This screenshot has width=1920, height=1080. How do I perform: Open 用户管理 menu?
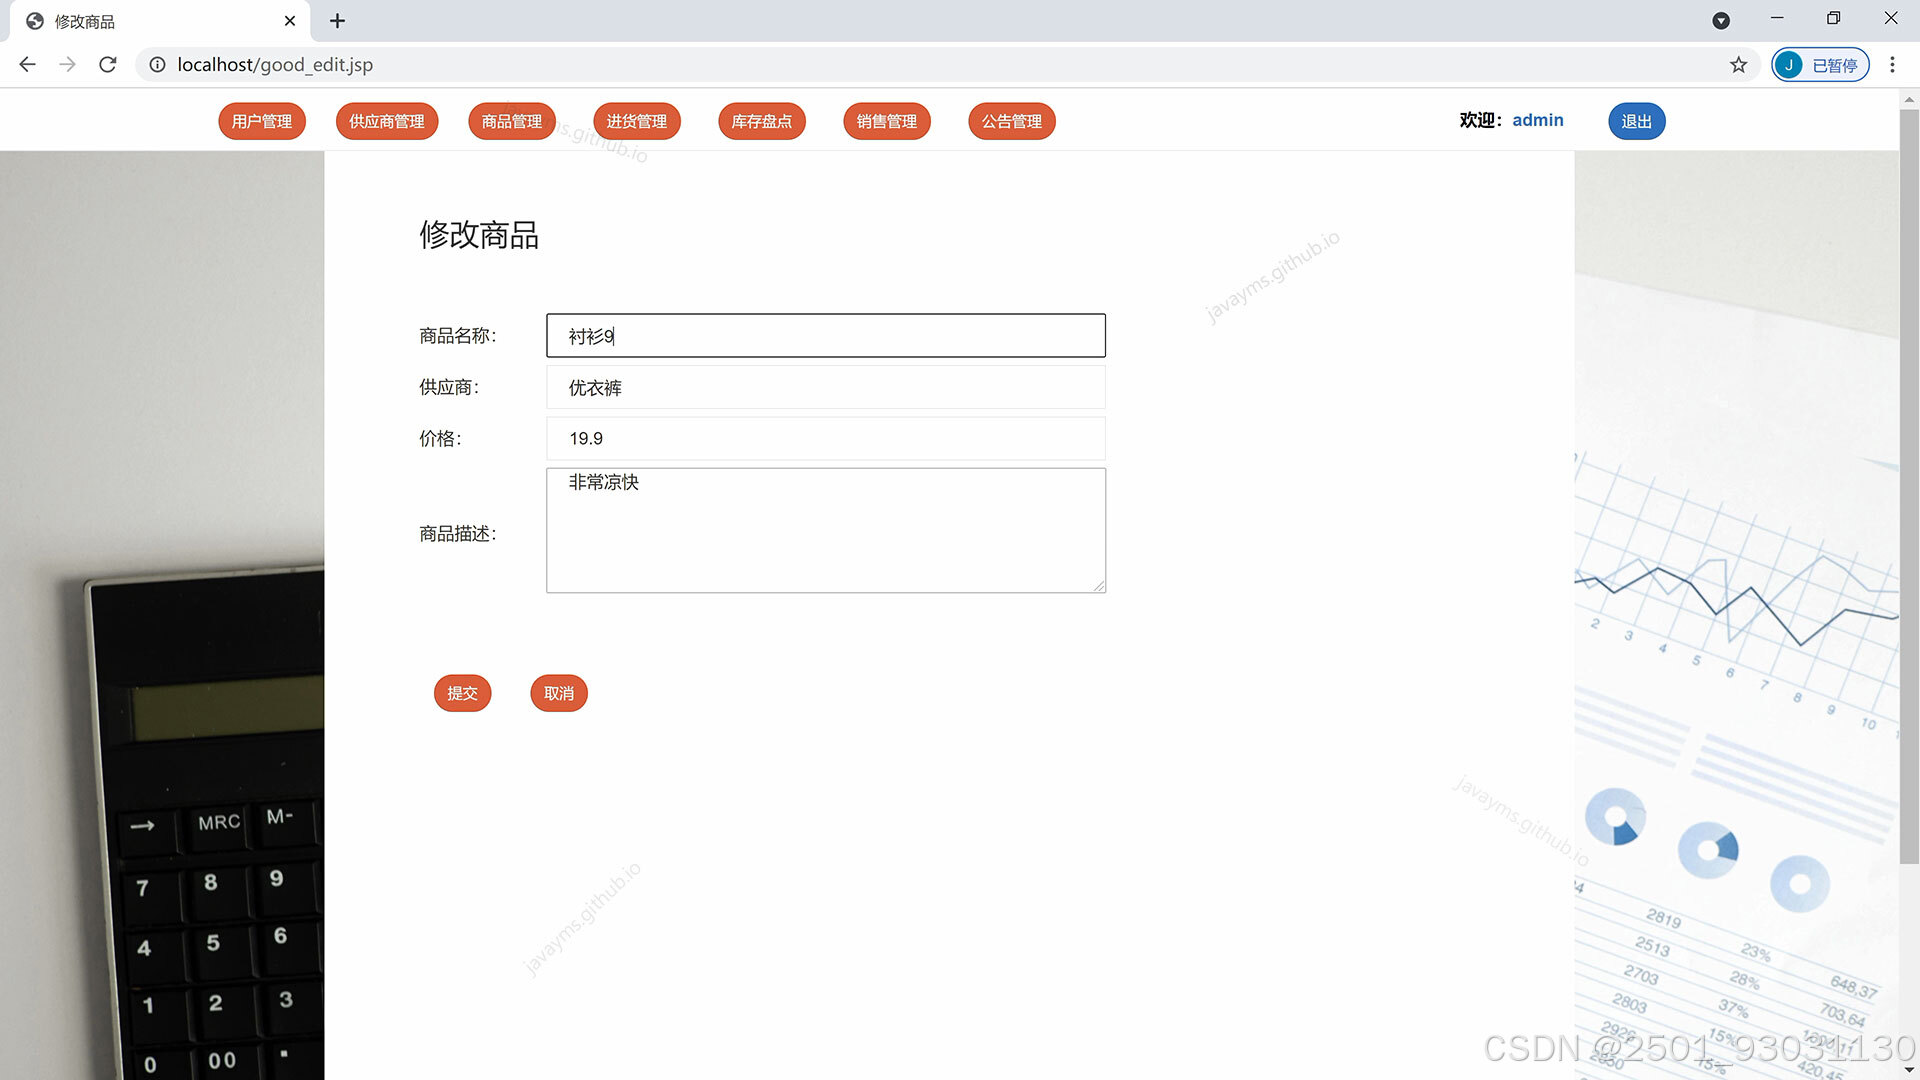coord(262,121)
